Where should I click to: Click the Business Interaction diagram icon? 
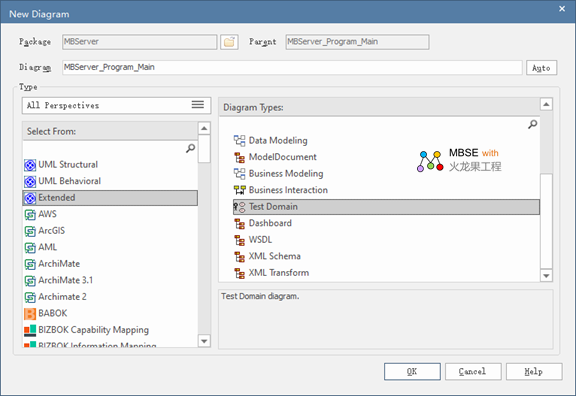point(240,190)
